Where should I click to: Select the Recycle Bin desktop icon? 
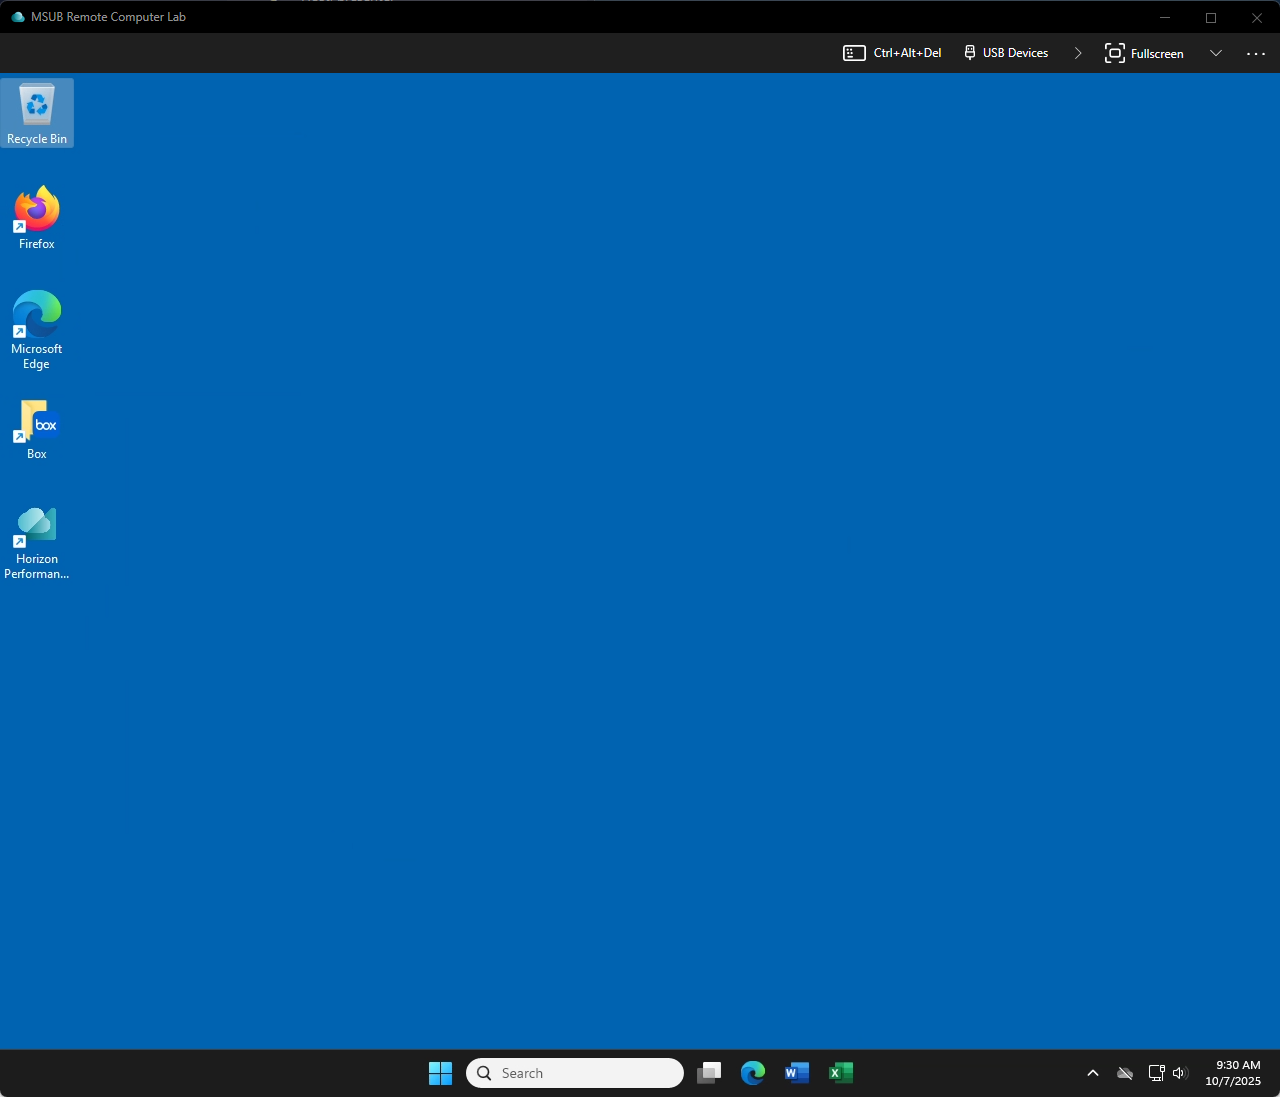[x=37, y=112]
